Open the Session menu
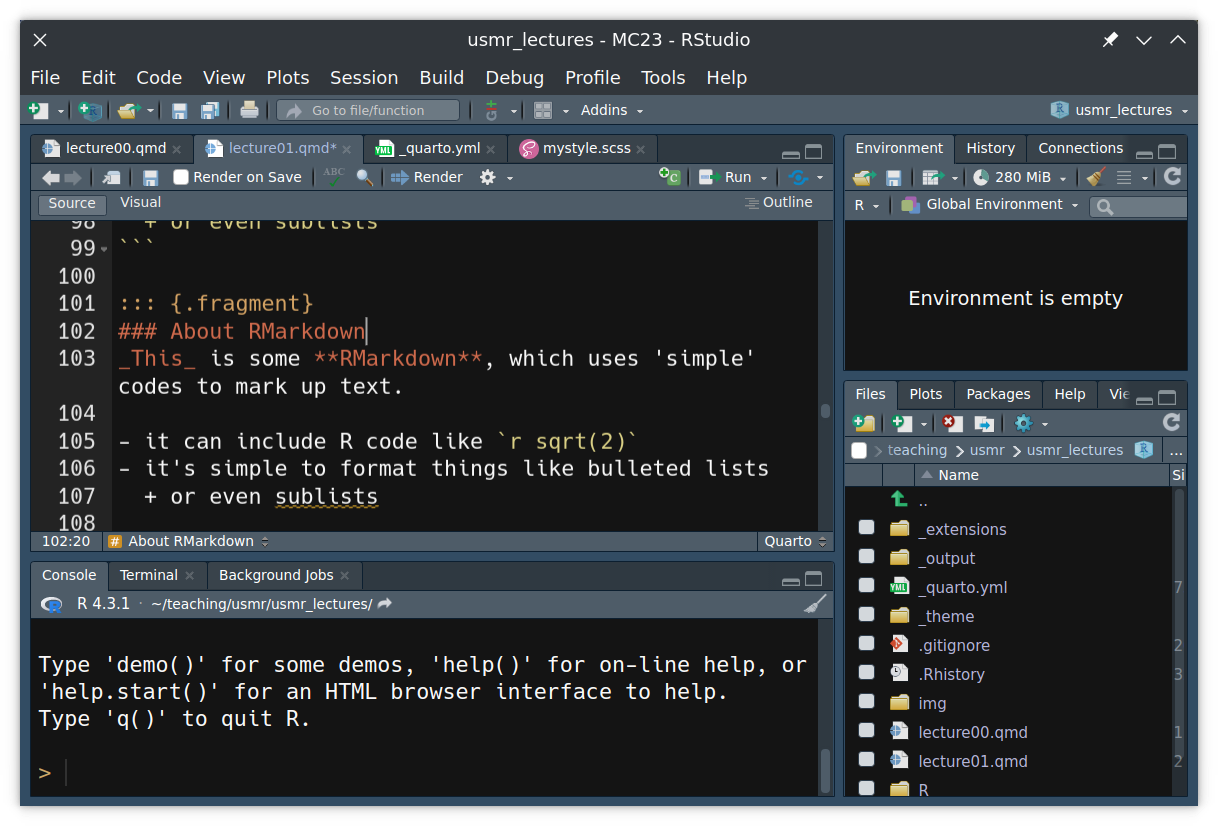The width and height of the screenshot is (1218, 826). coord(364,77)
